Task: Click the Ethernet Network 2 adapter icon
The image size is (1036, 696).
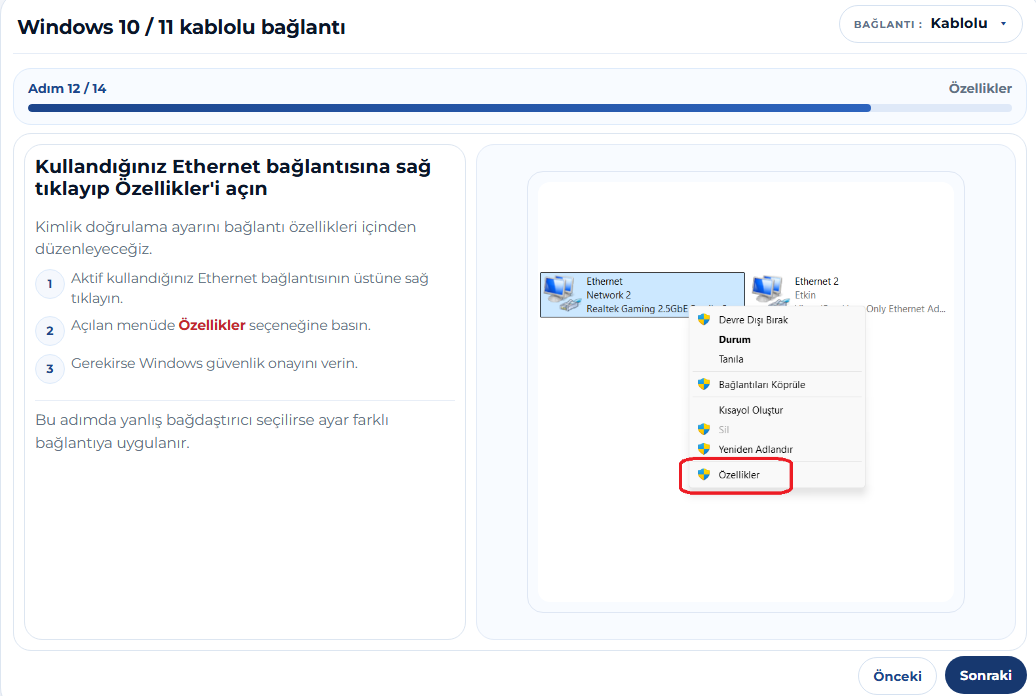Action: click(x=561, y=293)
